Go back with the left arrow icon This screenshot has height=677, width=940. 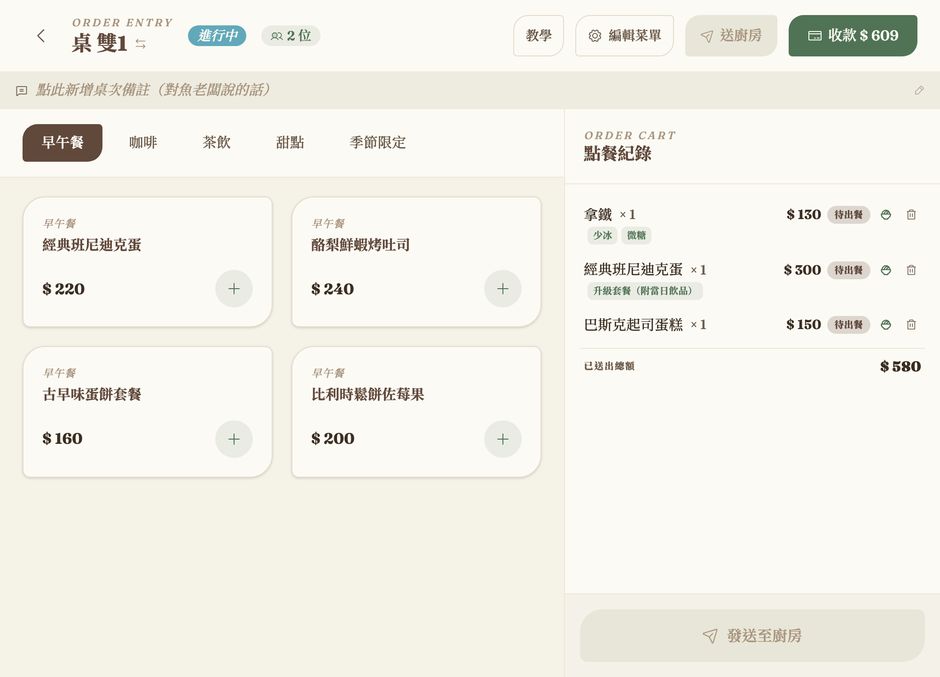pos(41,36)
